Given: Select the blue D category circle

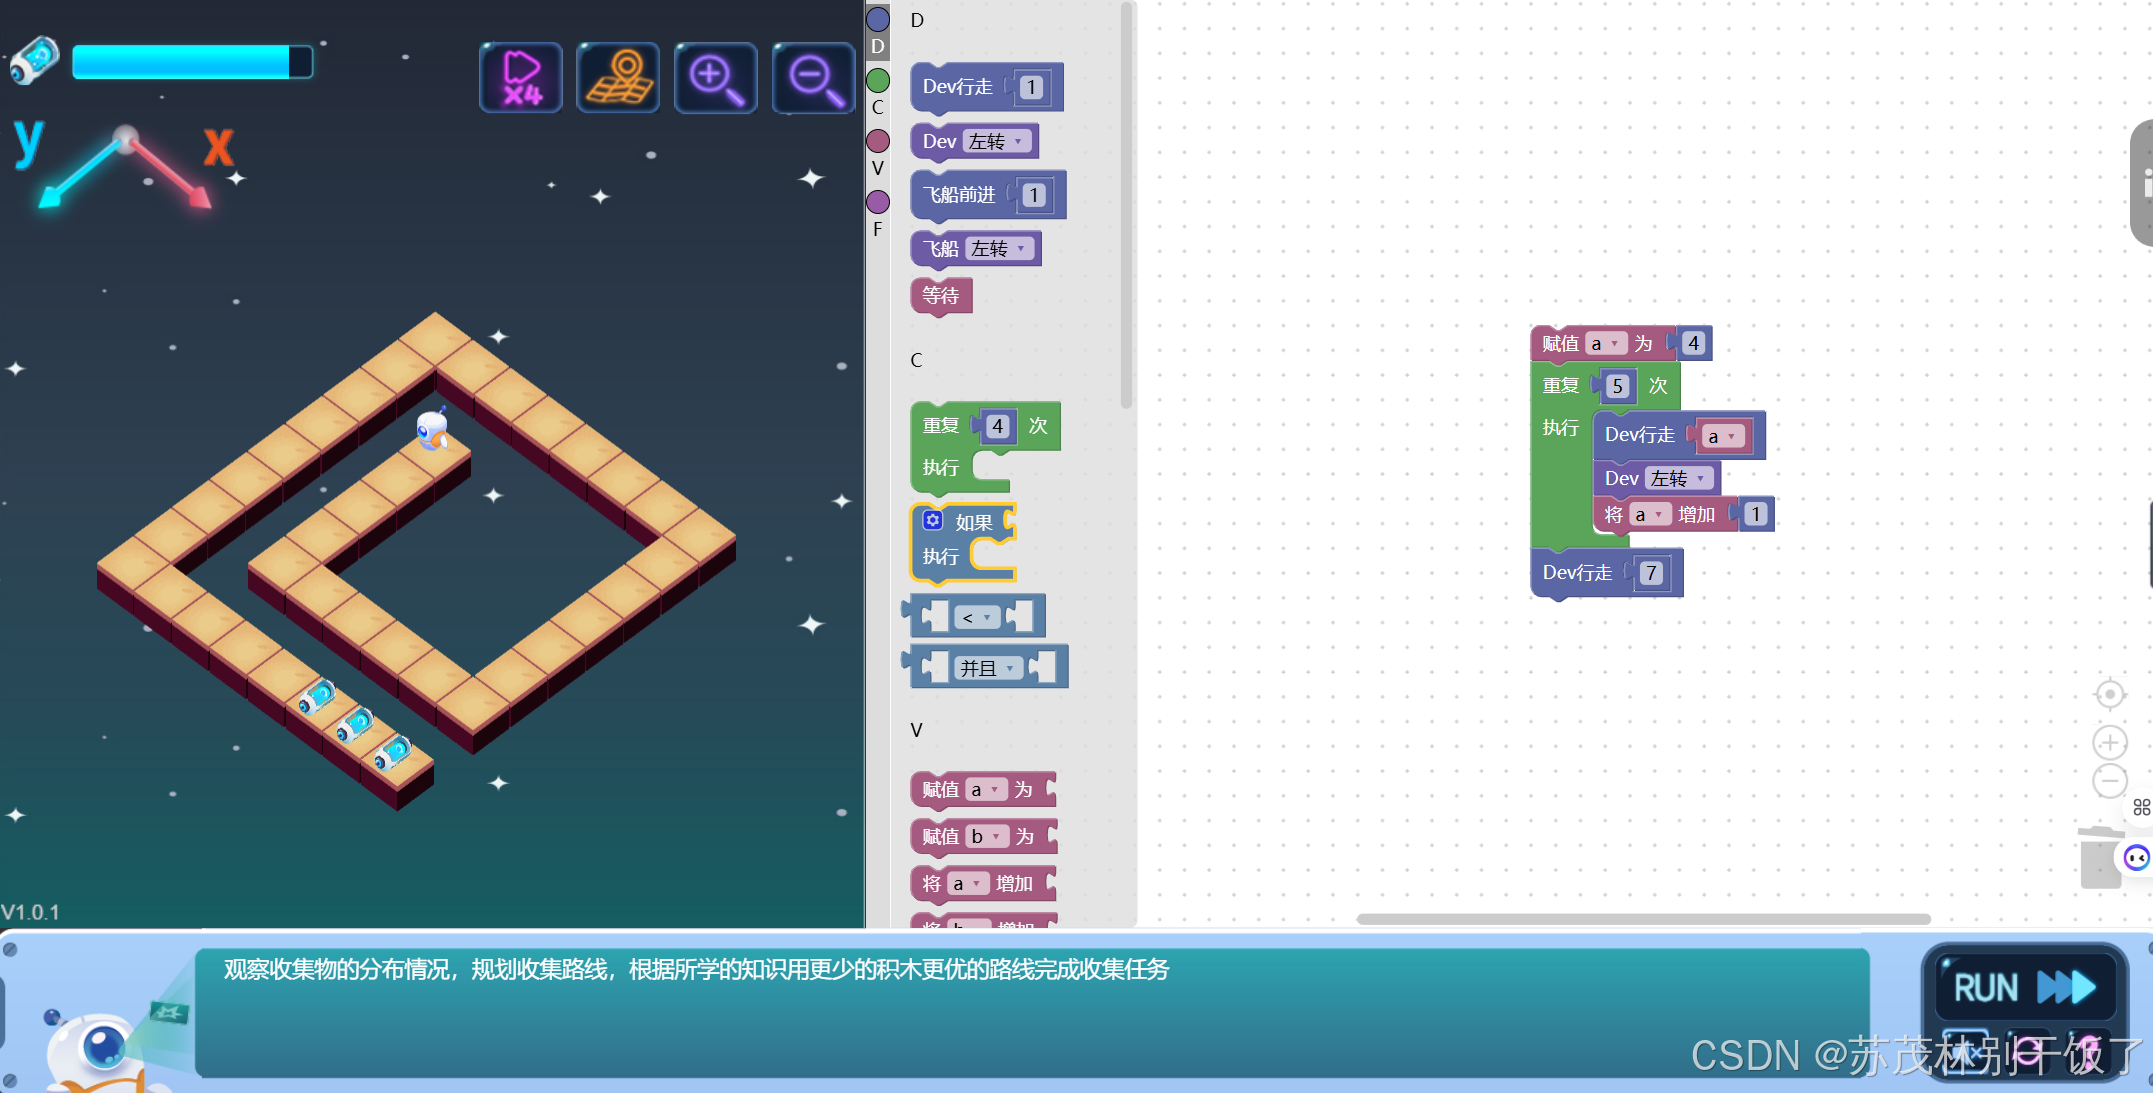Looking at the screenshot, I should tap(878, 19).
